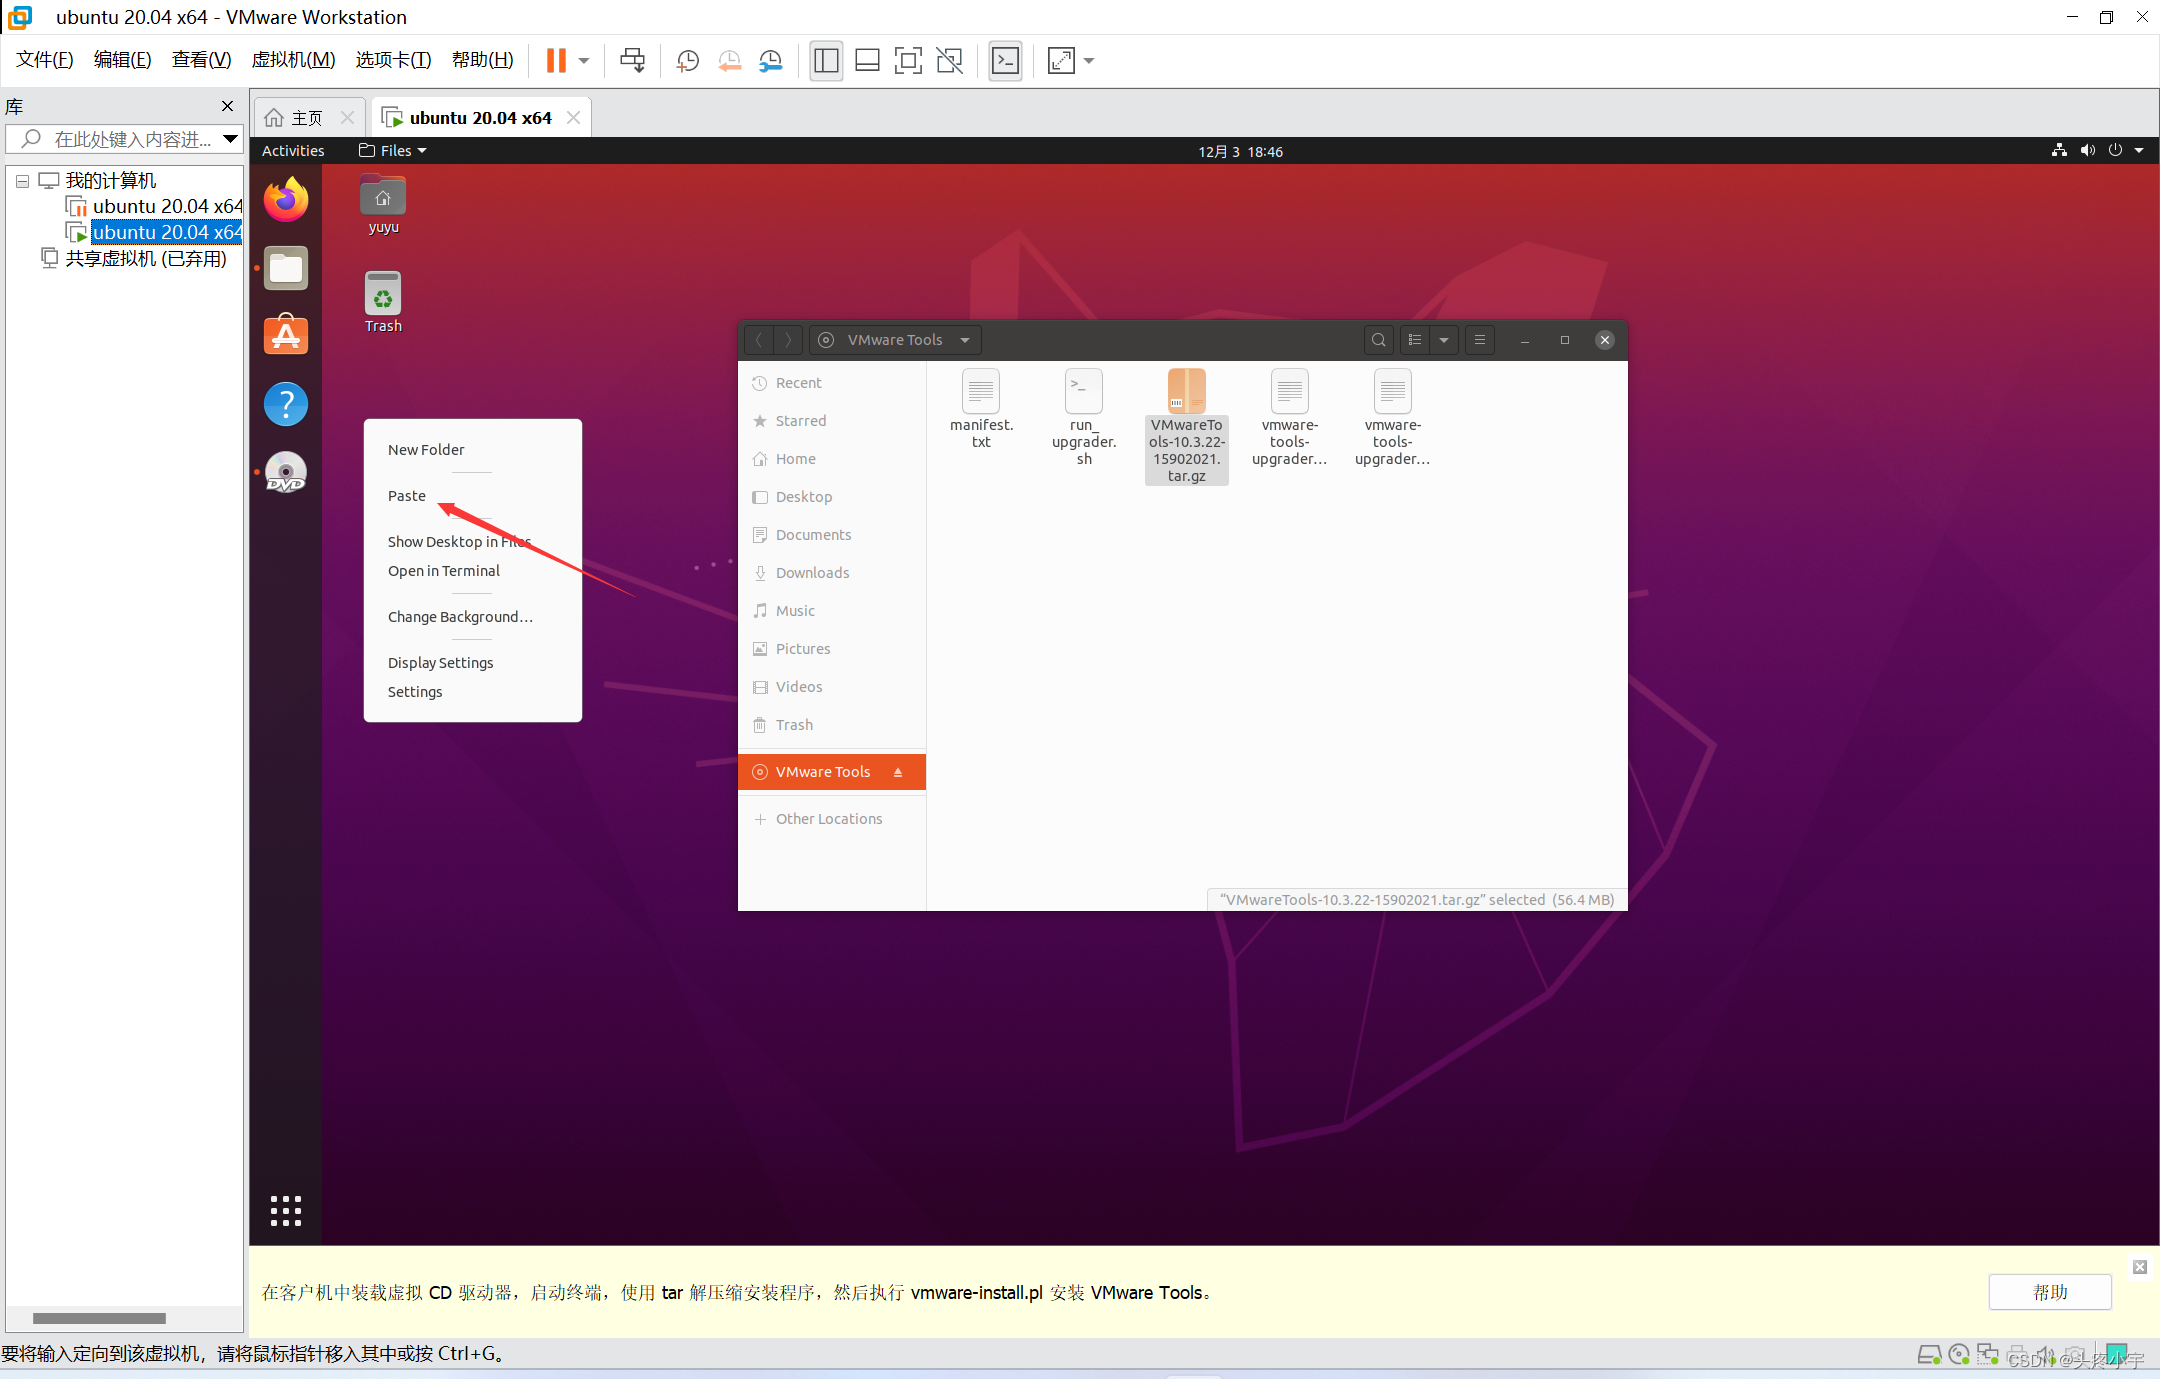The image size is (2160, 1379).
Task: Open the Files app menu in top bar
Action: tap(393, 151)
